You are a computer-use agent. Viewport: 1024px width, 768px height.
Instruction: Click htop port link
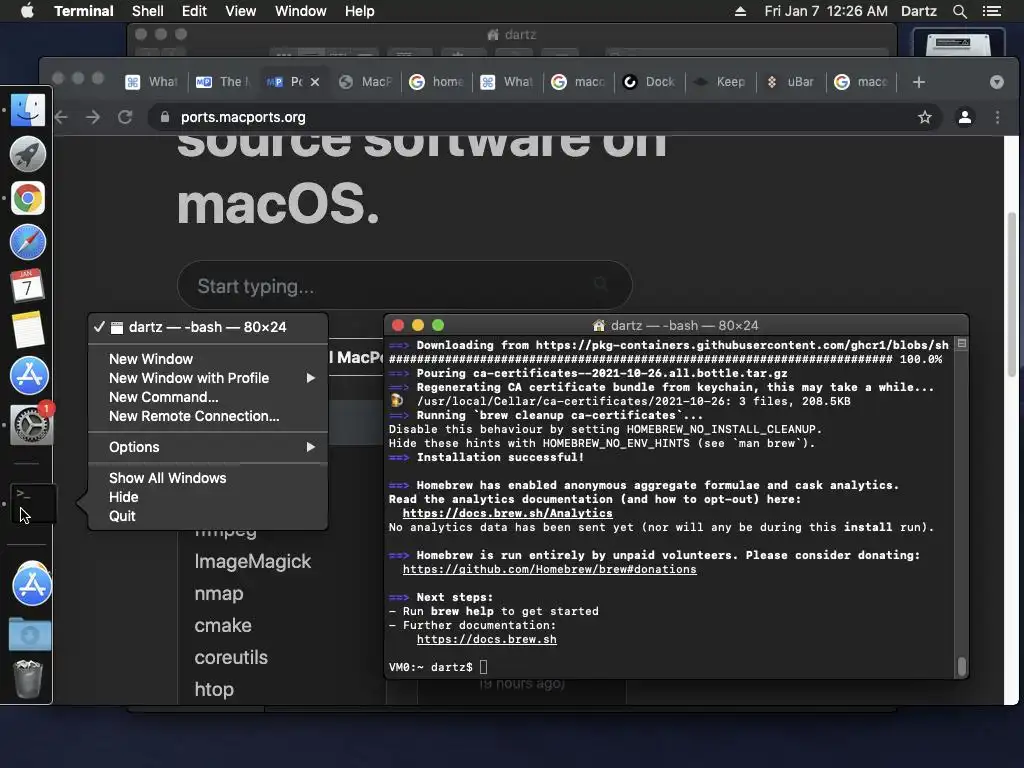coord(214,689)
